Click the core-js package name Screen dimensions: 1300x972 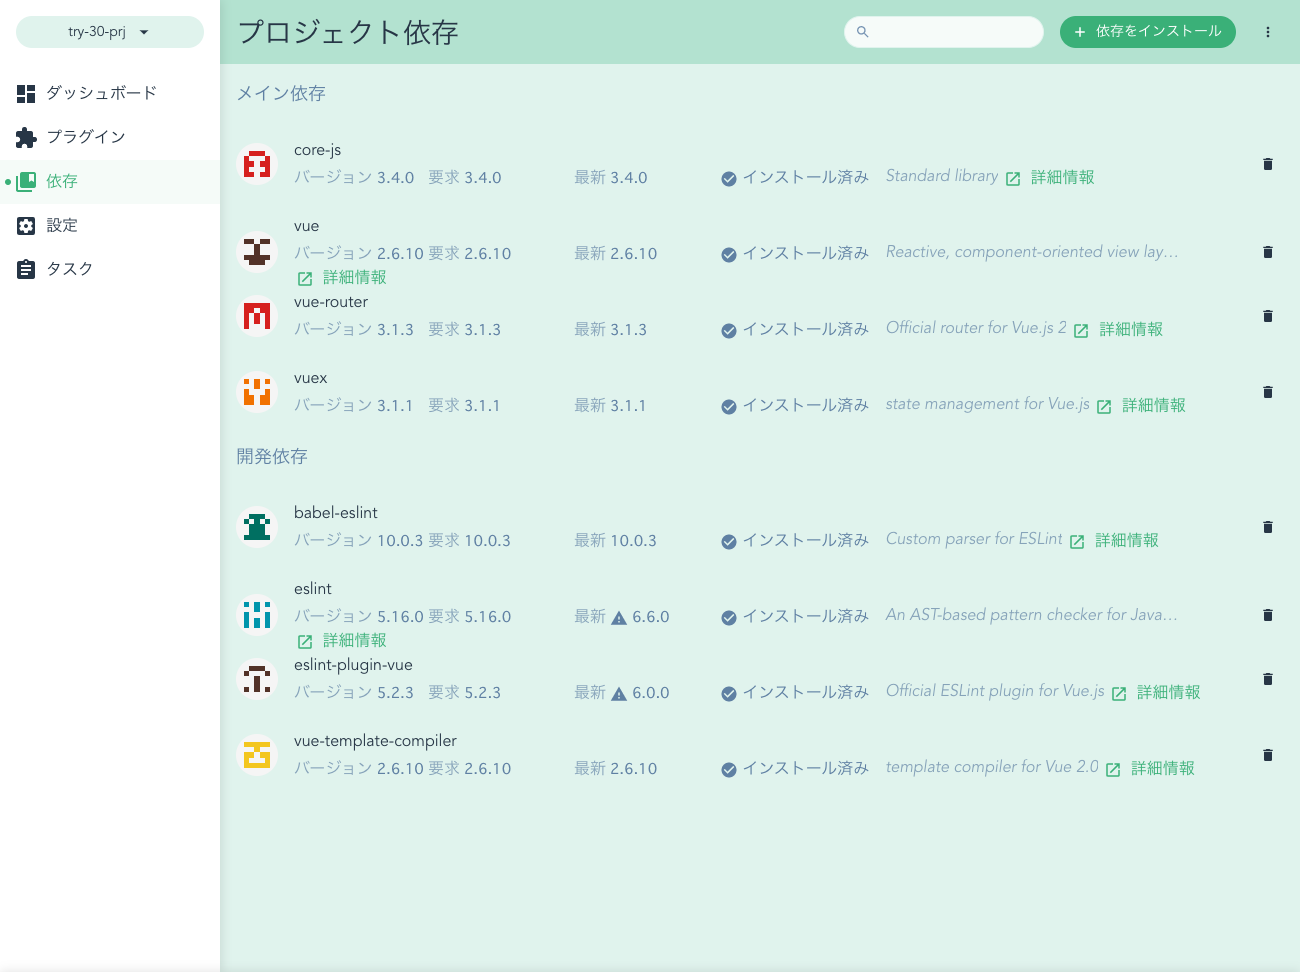click(x=317, y=150)
